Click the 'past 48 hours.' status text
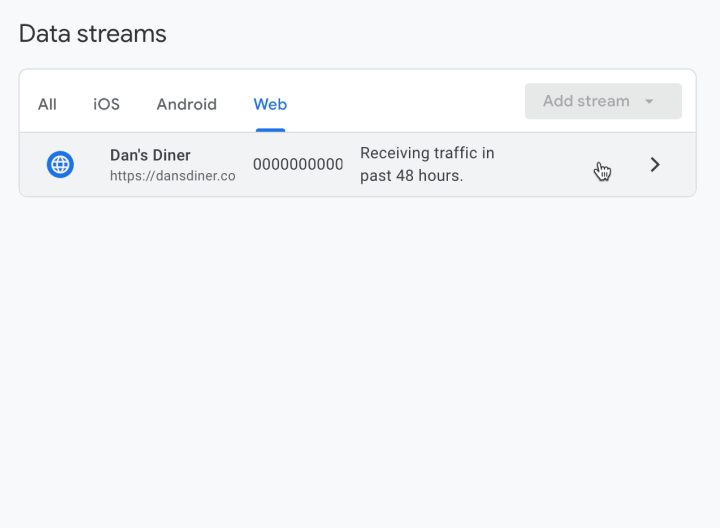The width and height of the screenshot is (720, 528). 411,176
